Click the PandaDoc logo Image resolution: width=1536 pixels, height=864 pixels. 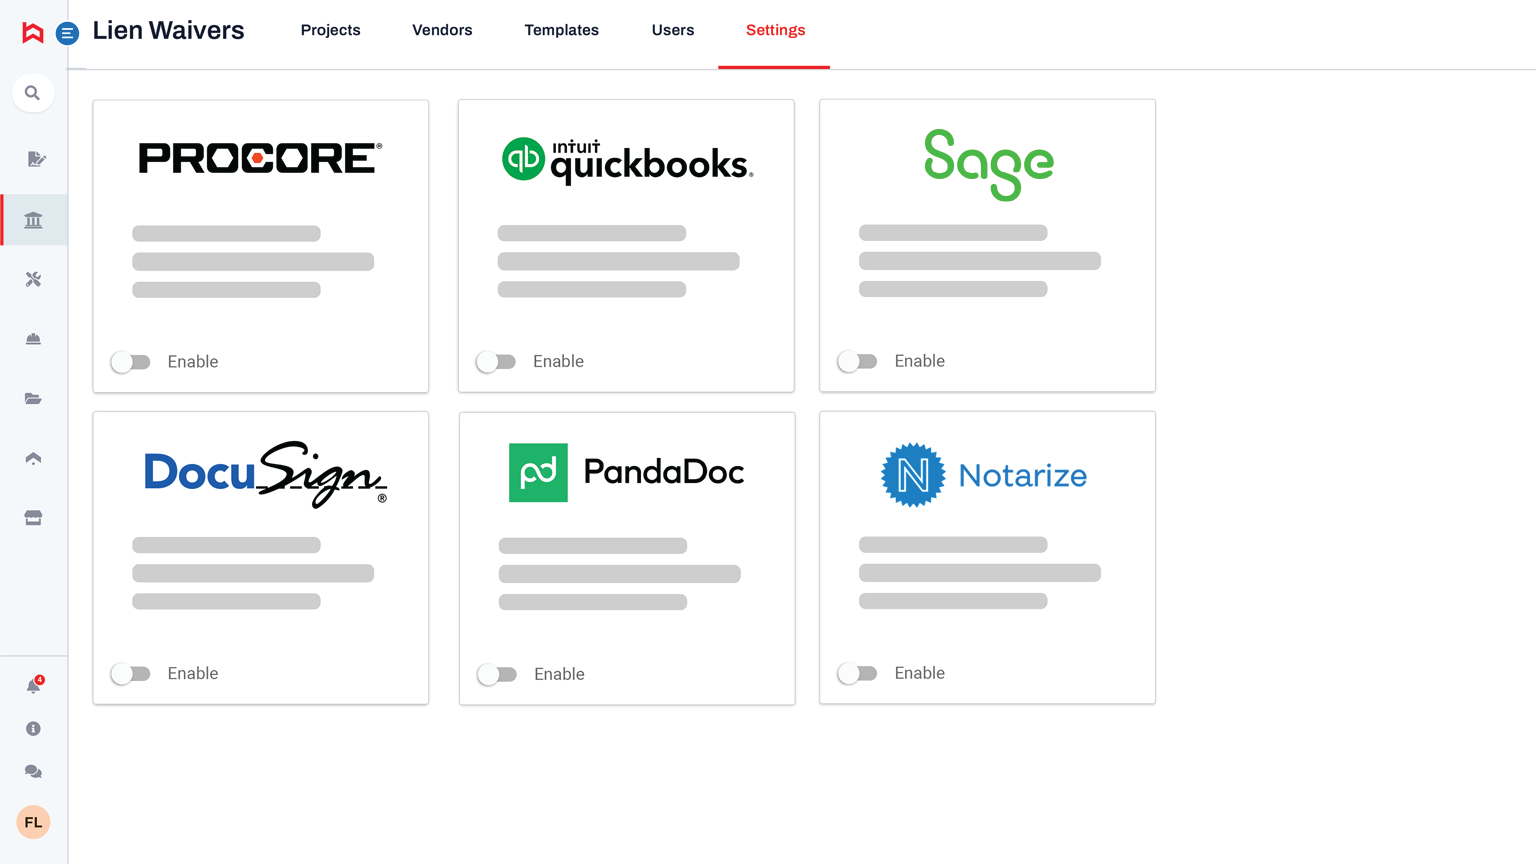point(627,472)
